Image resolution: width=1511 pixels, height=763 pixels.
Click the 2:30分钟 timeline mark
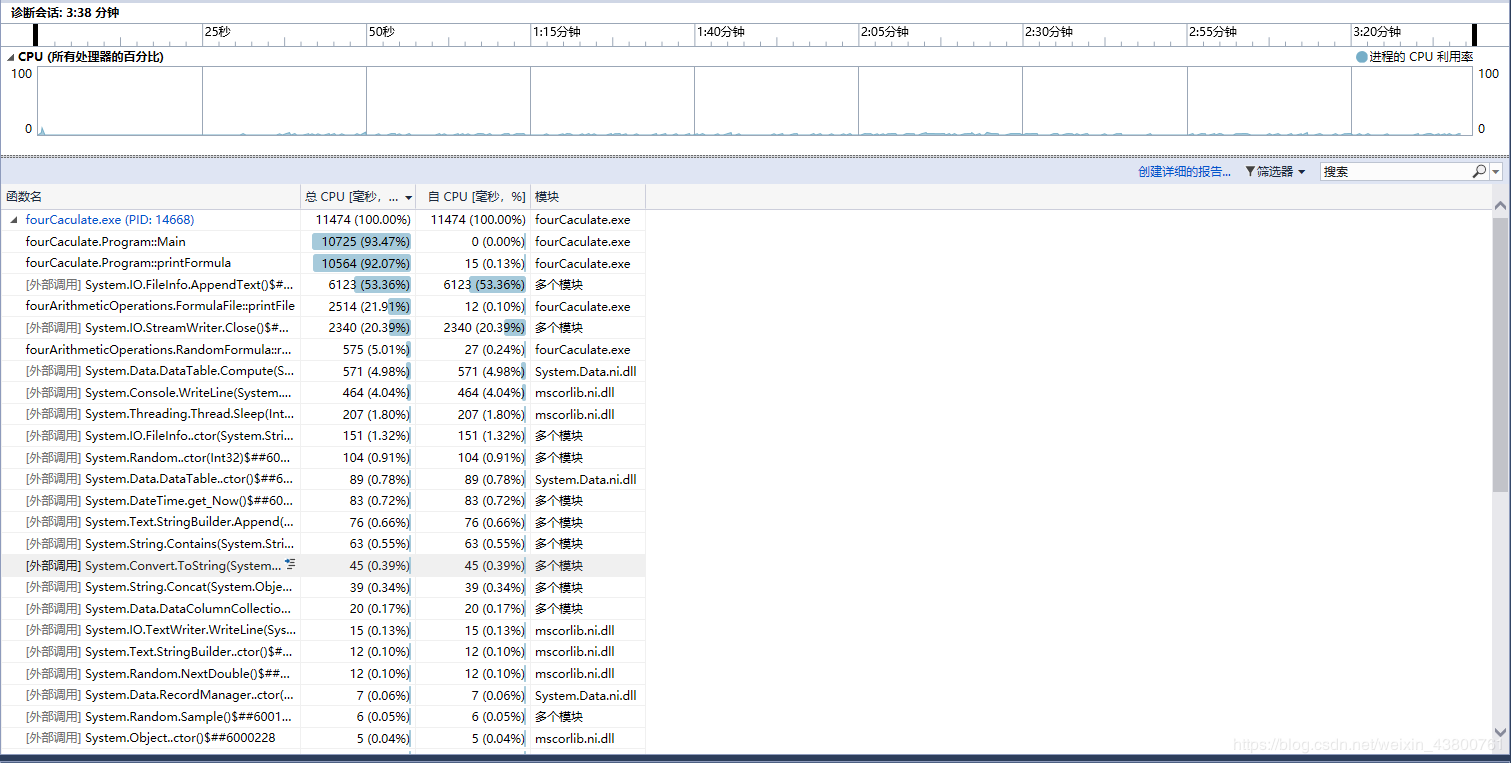[x=1048, y=32]
